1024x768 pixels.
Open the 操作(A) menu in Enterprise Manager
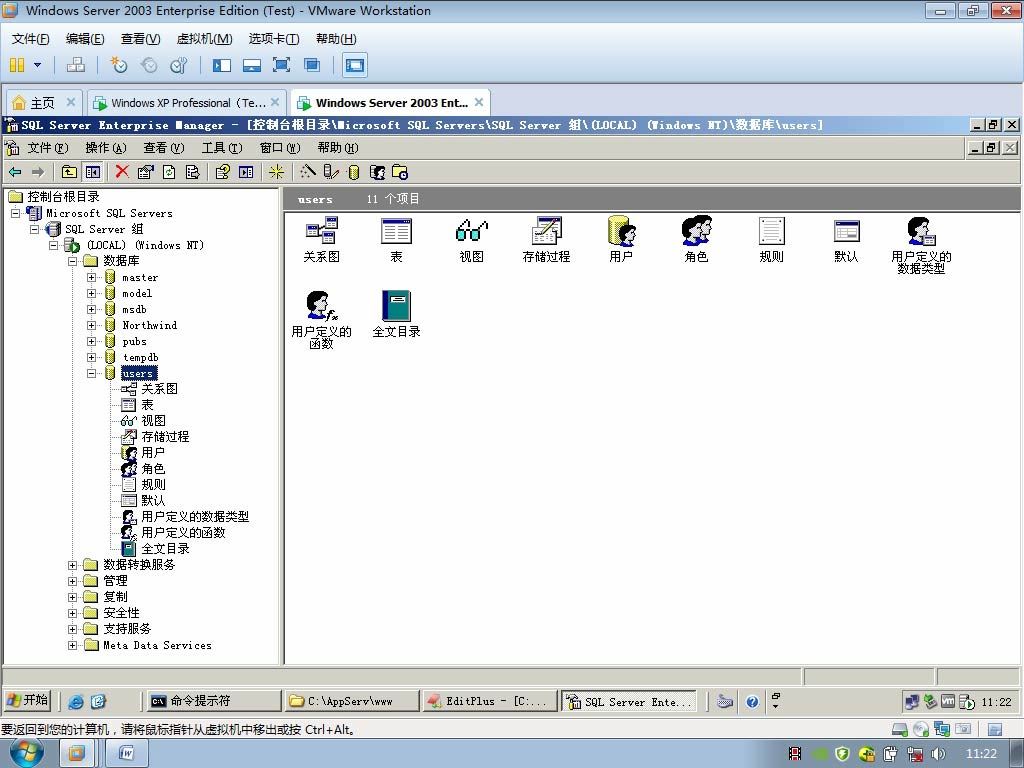click(x=106, y=148)
